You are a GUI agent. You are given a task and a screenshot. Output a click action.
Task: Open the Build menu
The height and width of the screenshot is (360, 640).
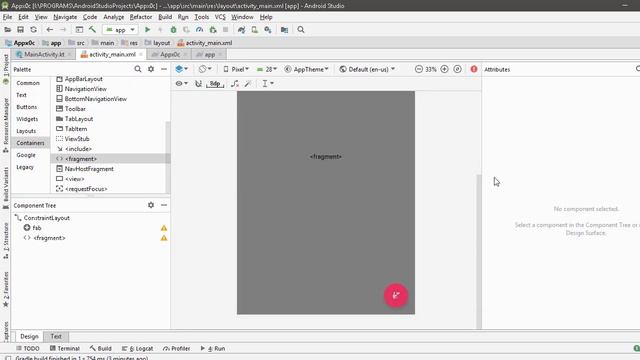[x=165, y=17]
